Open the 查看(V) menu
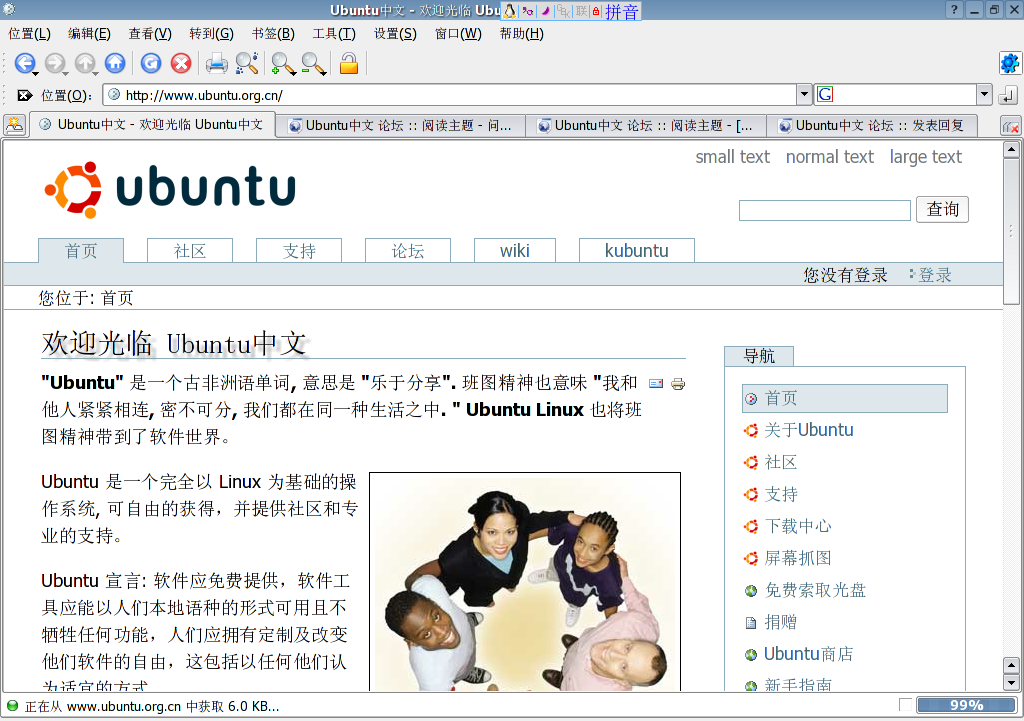This screenshot has height=721, width=1024. coord(150,34)
